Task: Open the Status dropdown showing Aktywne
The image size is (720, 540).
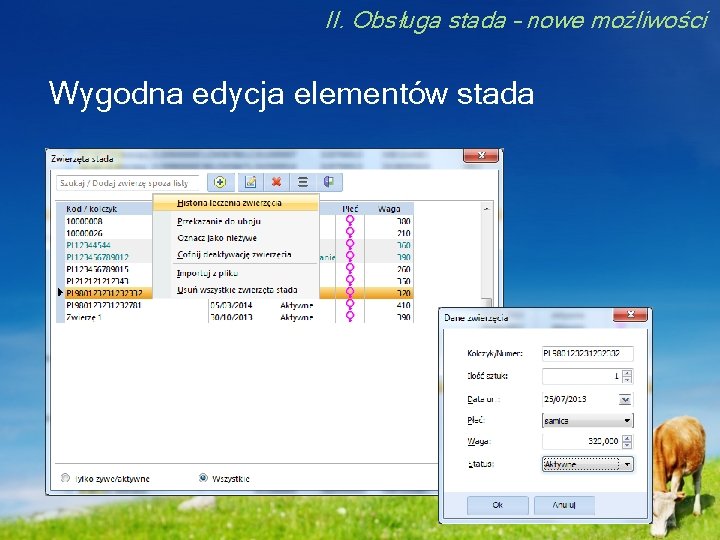Action: 587,464
